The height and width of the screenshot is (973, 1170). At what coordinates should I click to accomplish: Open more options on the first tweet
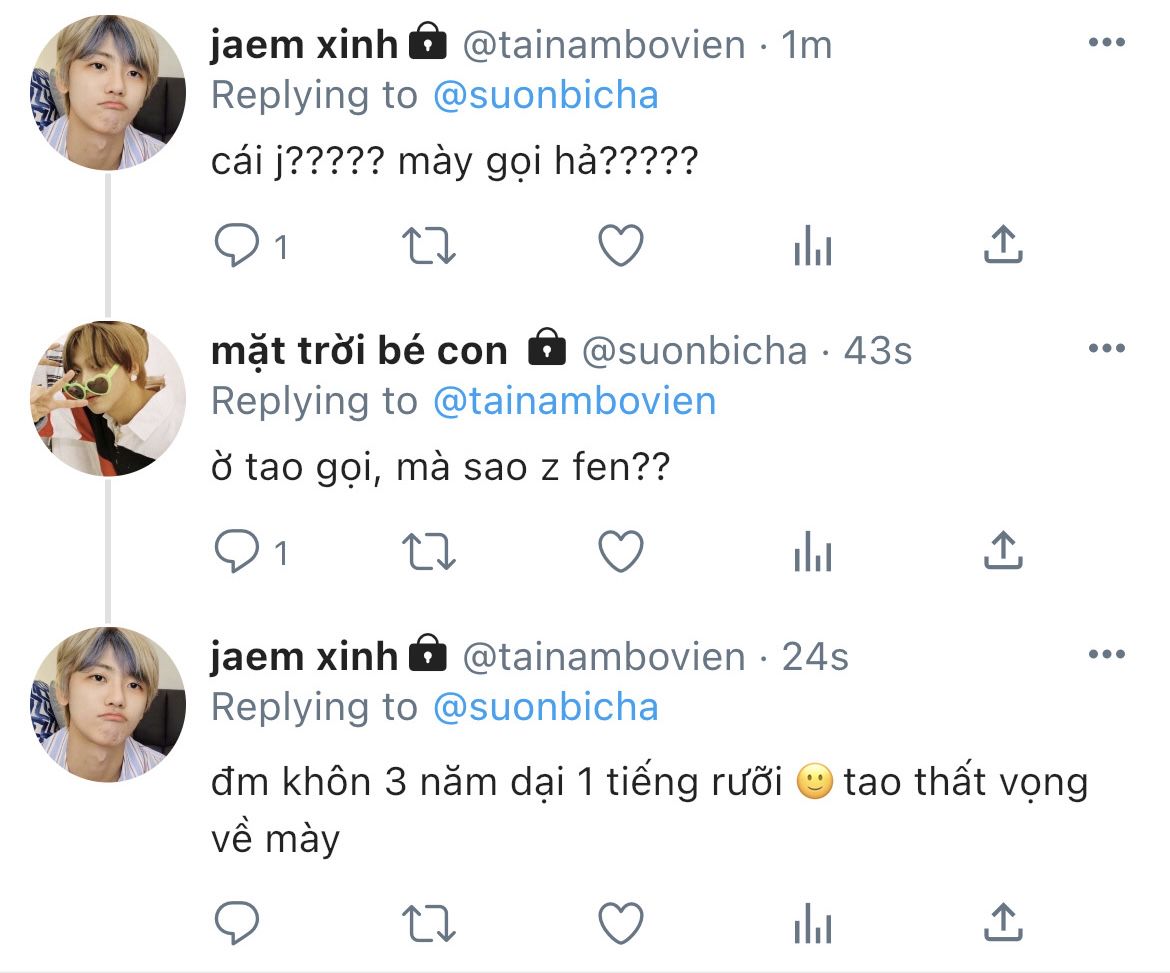tap(1106, 43)
